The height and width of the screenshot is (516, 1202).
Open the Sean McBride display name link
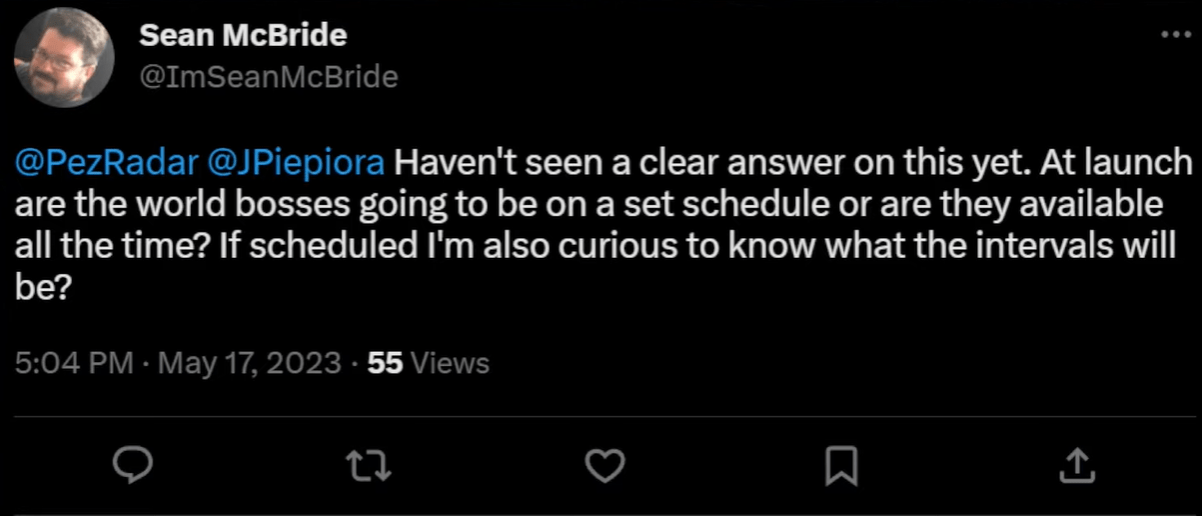[x=243, y=36]
